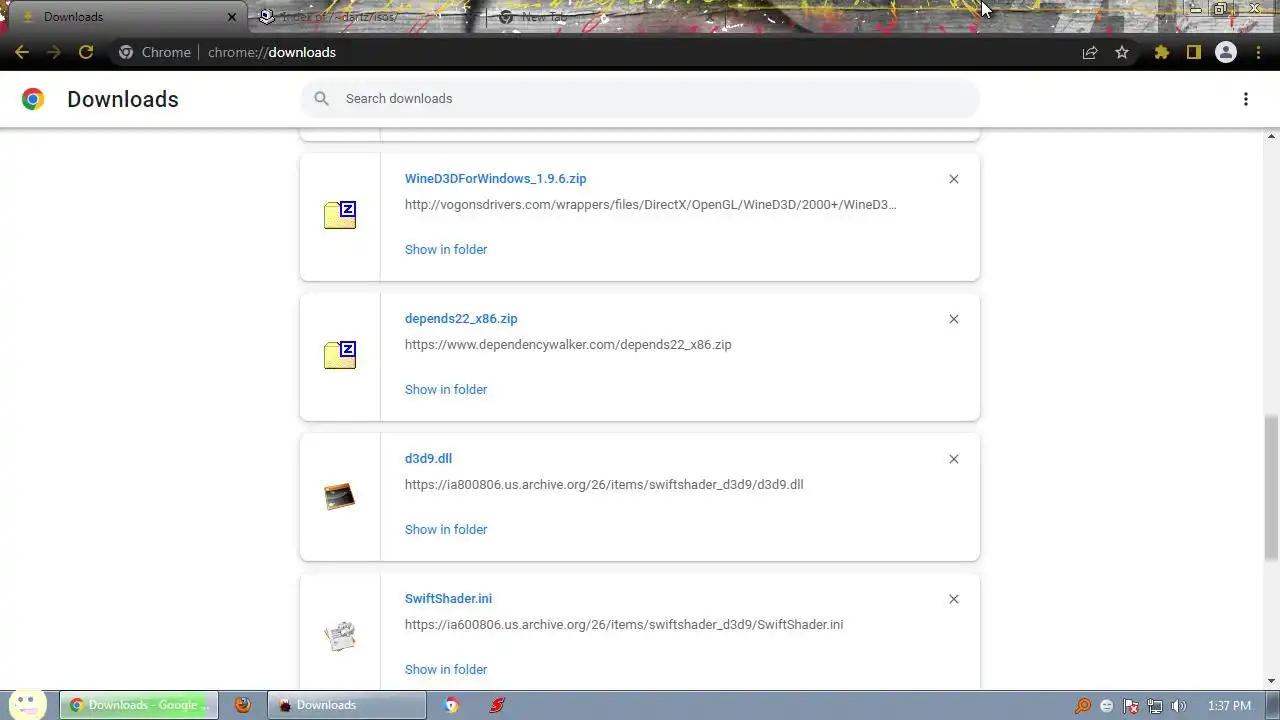The width and height of the screenshot is (1280, 720).
Task: Open the Chrome profile avatar
Action: [1225, 52]
